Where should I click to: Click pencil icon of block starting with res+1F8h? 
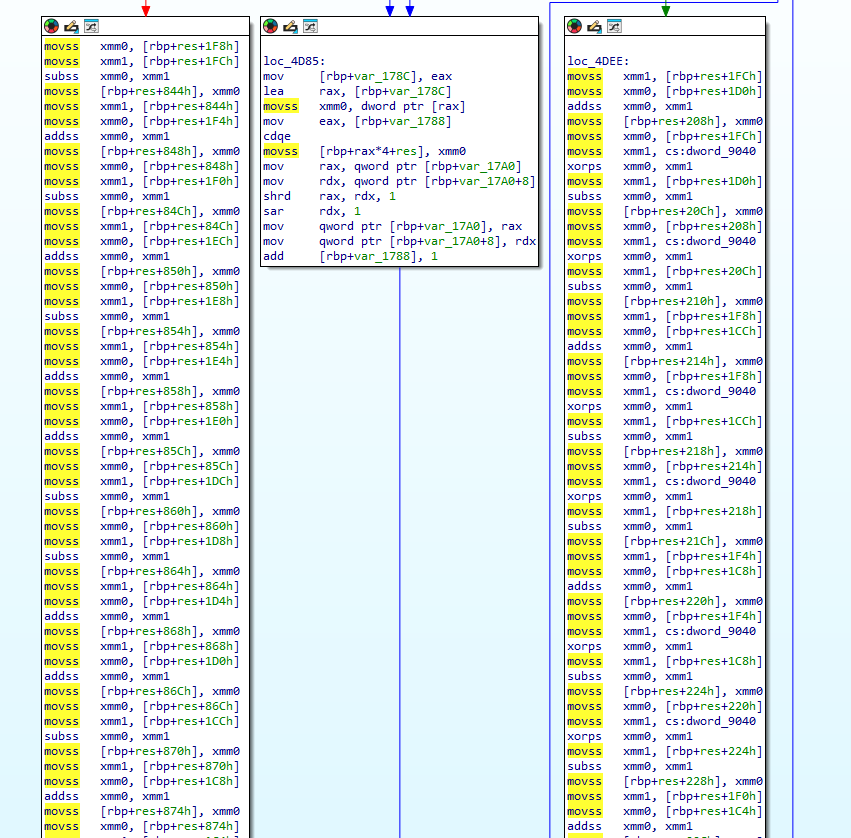[71, 26]
